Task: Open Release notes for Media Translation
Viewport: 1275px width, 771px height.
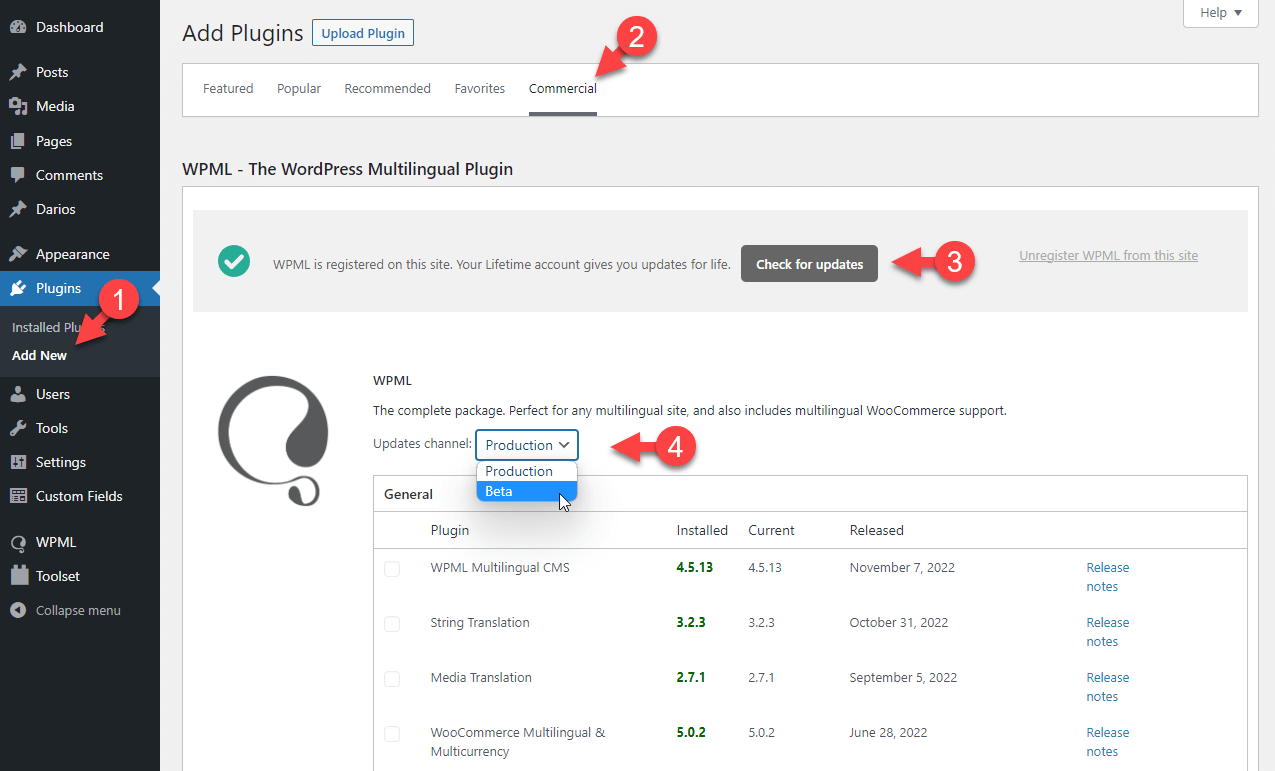Action: click(1108, 687)
